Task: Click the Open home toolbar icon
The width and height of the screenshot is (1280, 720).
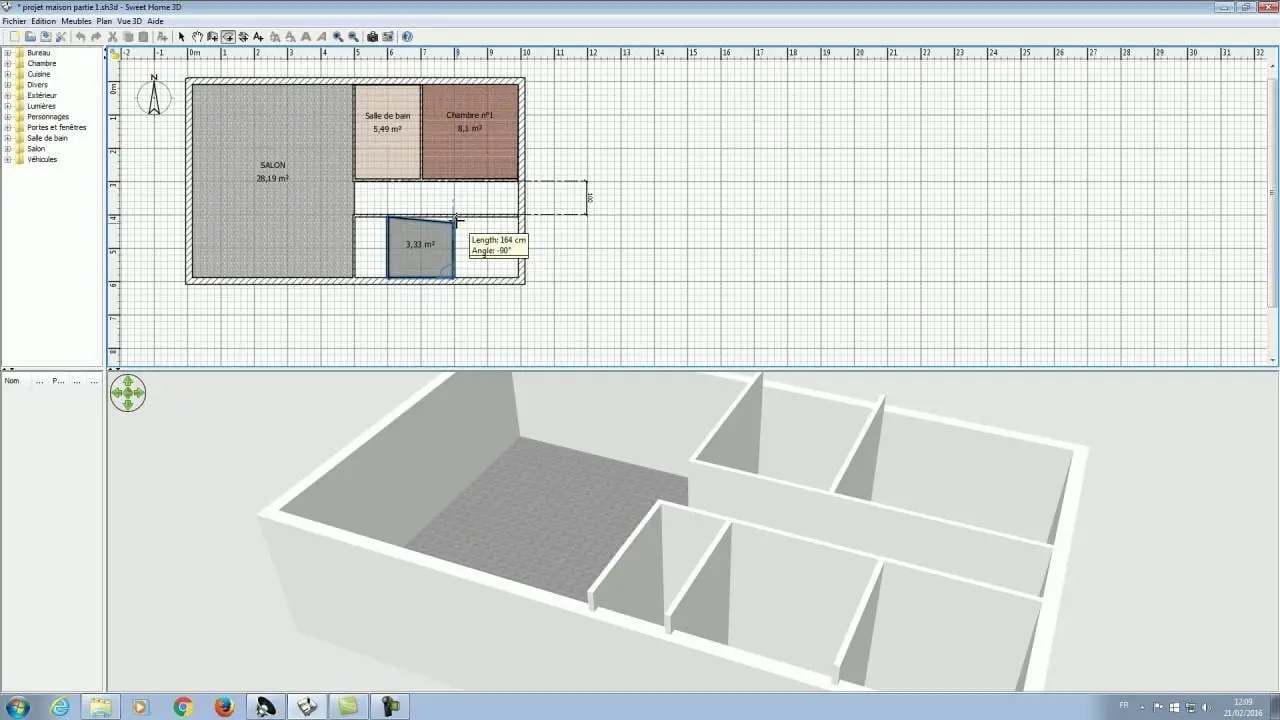Action: 30,37
